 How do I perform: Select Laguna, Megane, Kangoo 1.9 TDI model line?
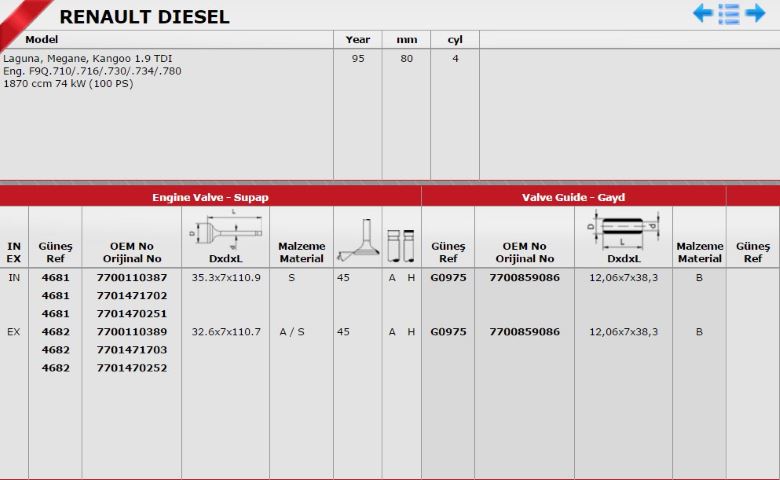pos(88,58)
